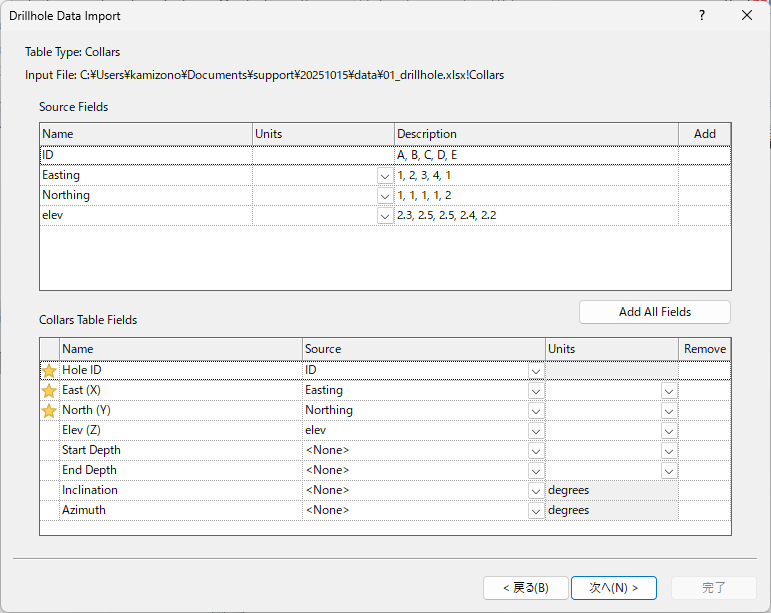Click the star icon beside East (X)

point(49,391)
